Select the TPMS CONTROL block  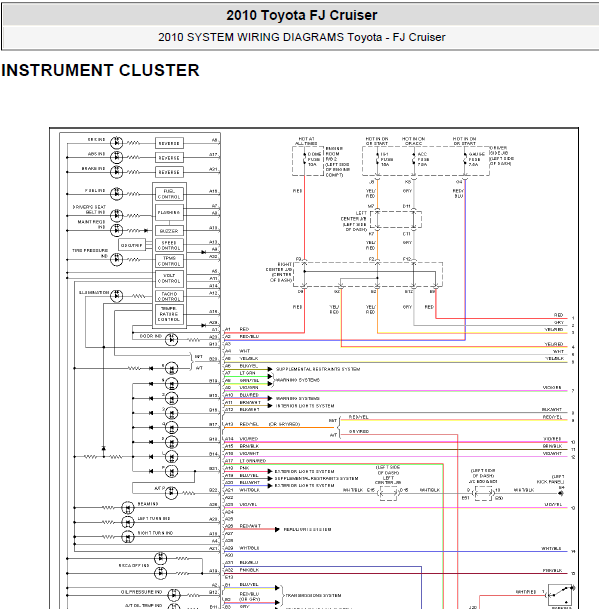169,261
